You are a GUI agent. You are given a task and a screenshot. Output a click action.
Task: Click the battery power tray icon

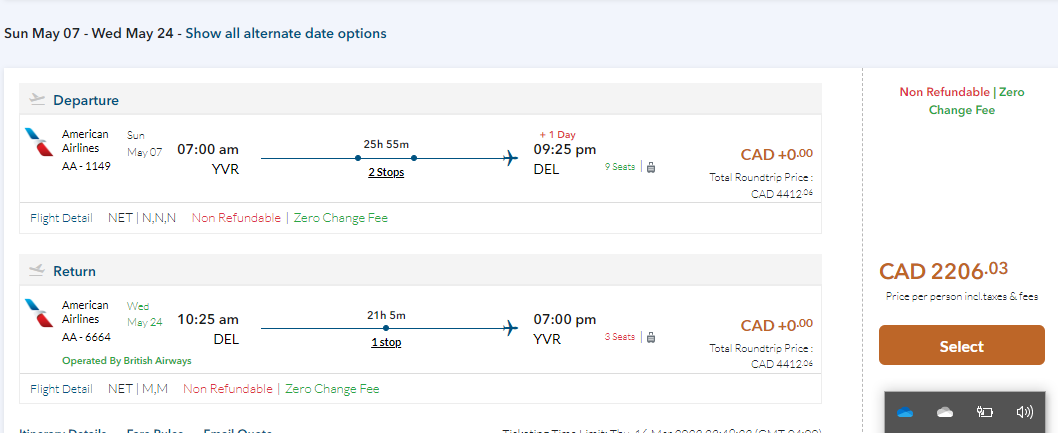(984, 412)
